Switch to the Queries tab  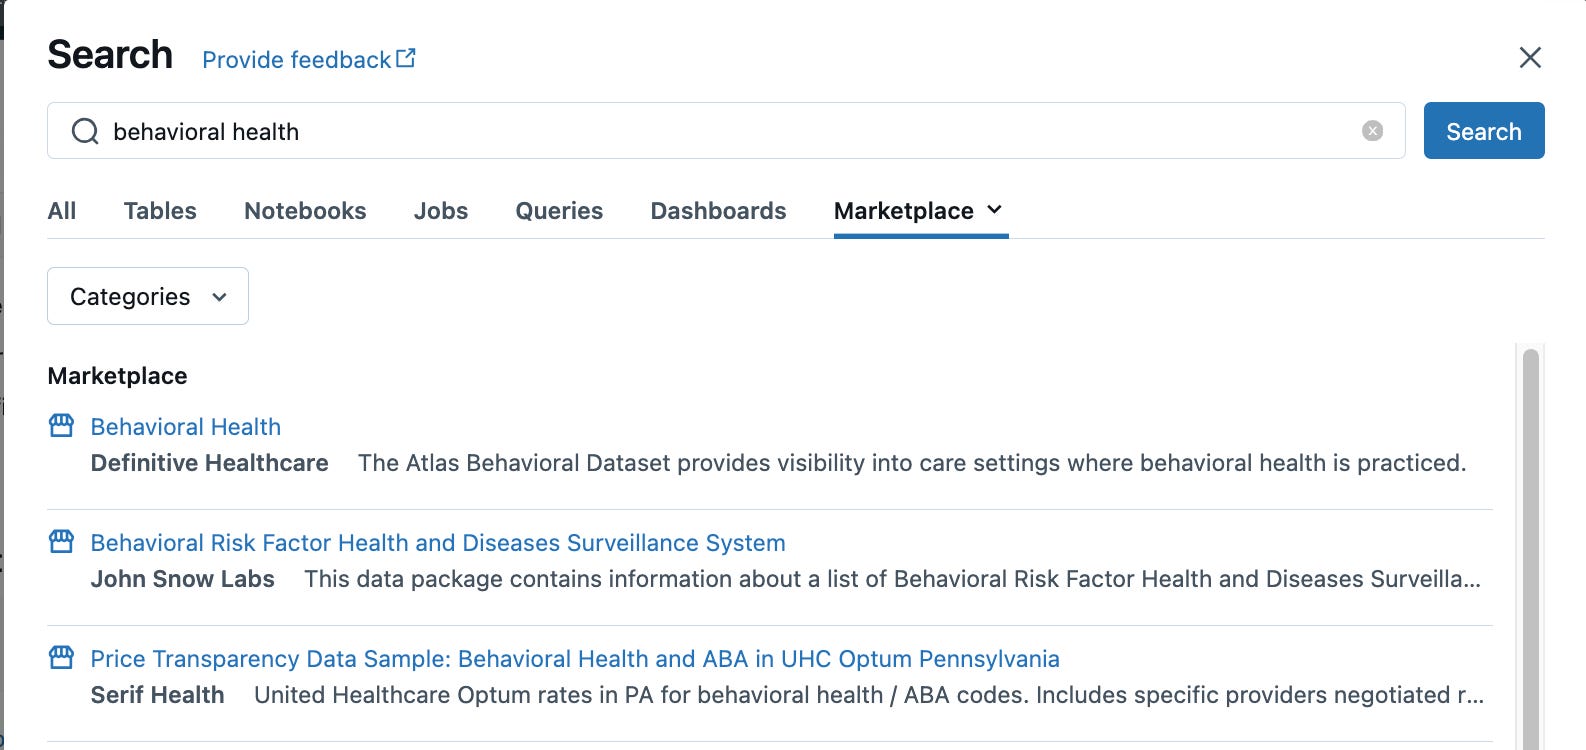pos(559,211)
